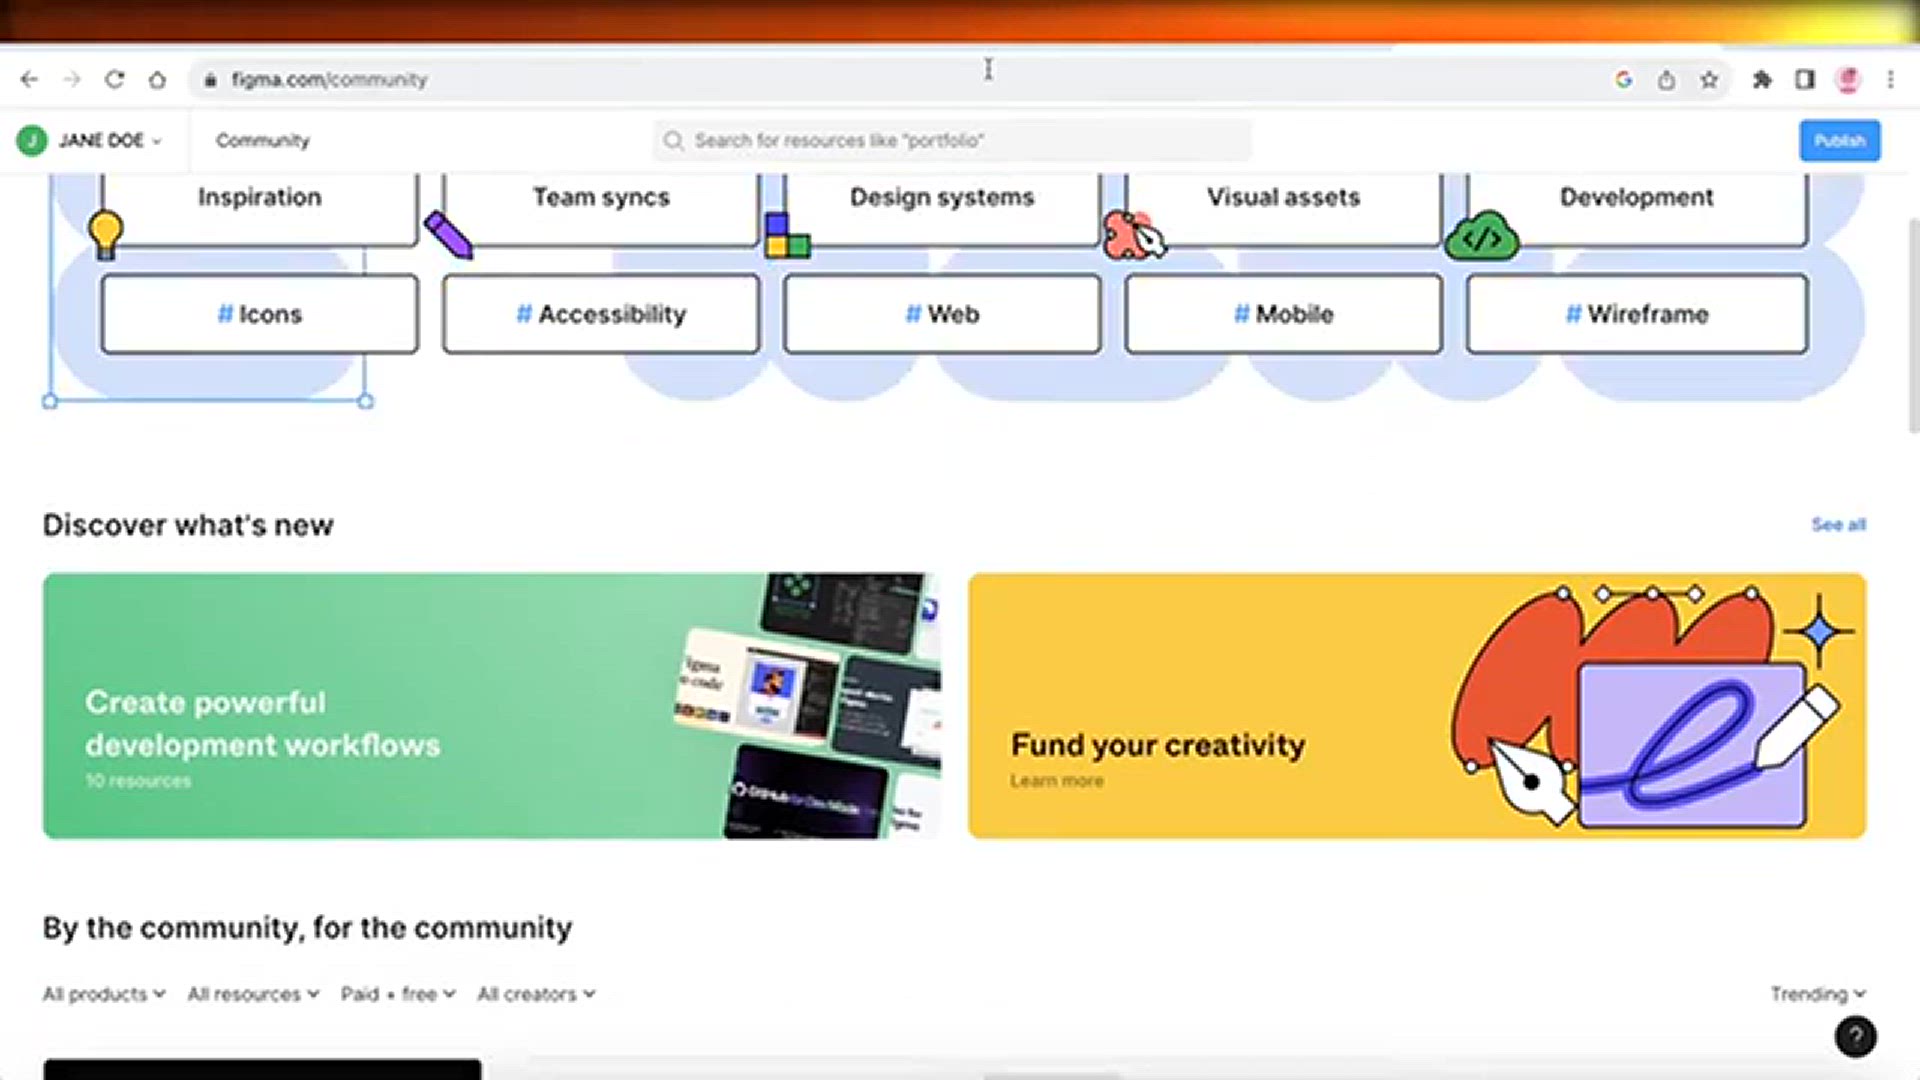Reload the Figma community page
Screen dimensions: 1920x1080
114,79
